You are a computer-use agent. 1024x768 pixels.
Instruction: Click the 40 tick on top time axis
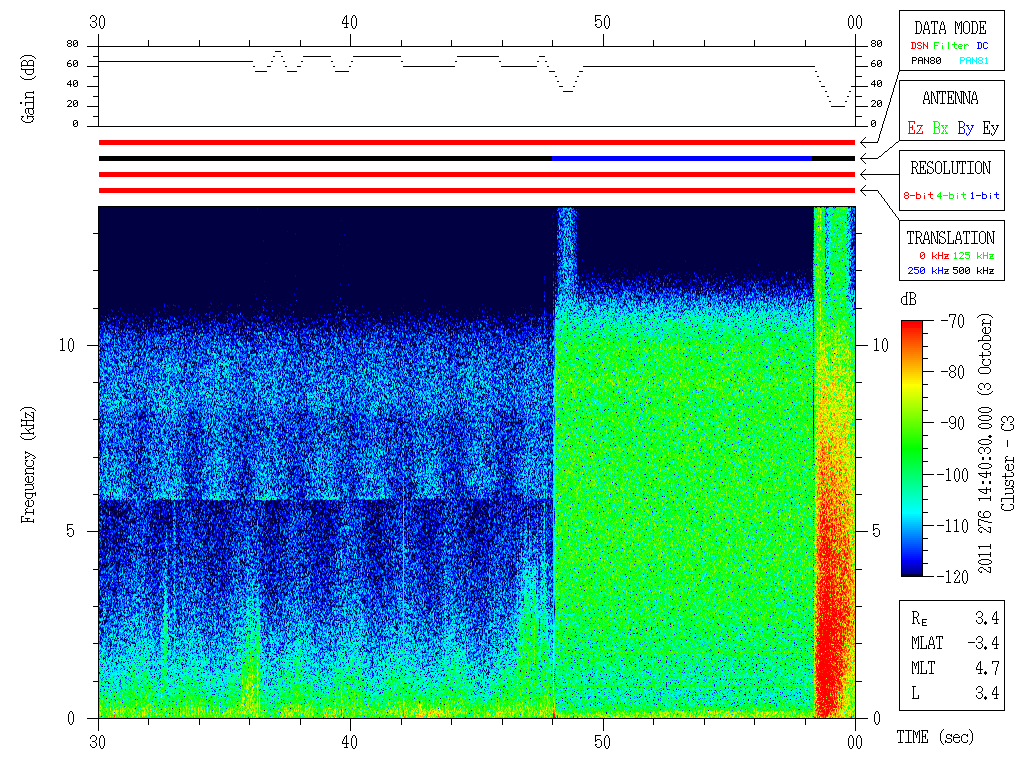pos(350,22)
